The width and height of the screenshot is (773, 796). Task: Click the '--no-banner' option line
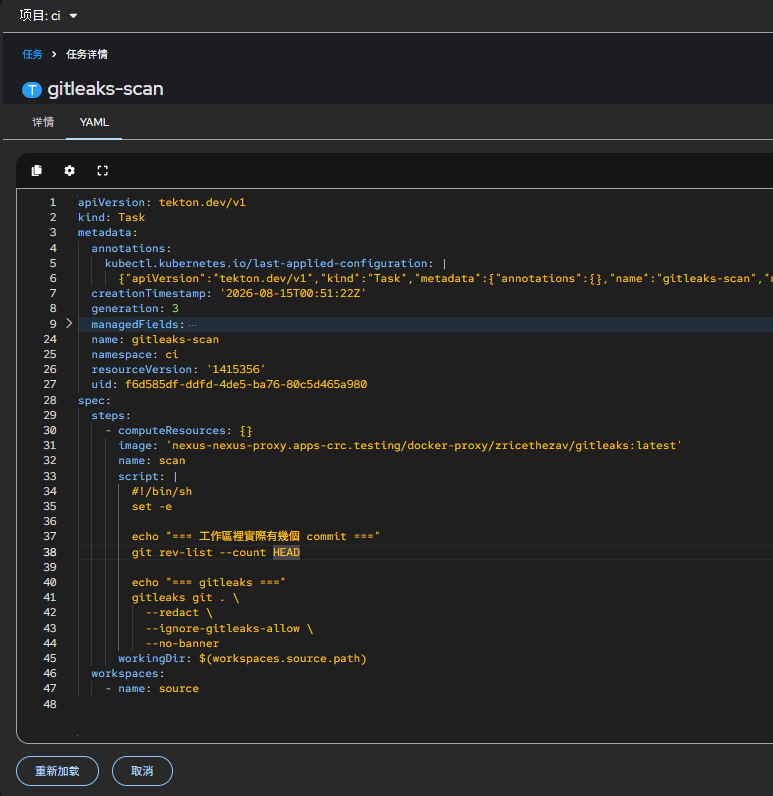coord(182,643)
